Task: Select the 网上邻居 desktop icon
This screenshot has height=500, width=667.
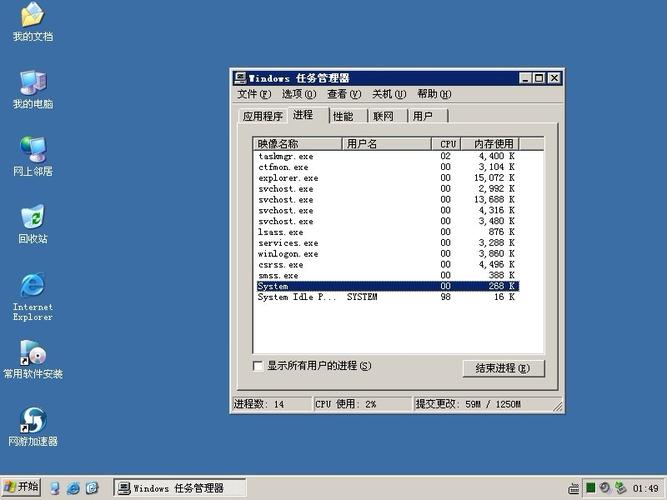Action: point(33,157)
